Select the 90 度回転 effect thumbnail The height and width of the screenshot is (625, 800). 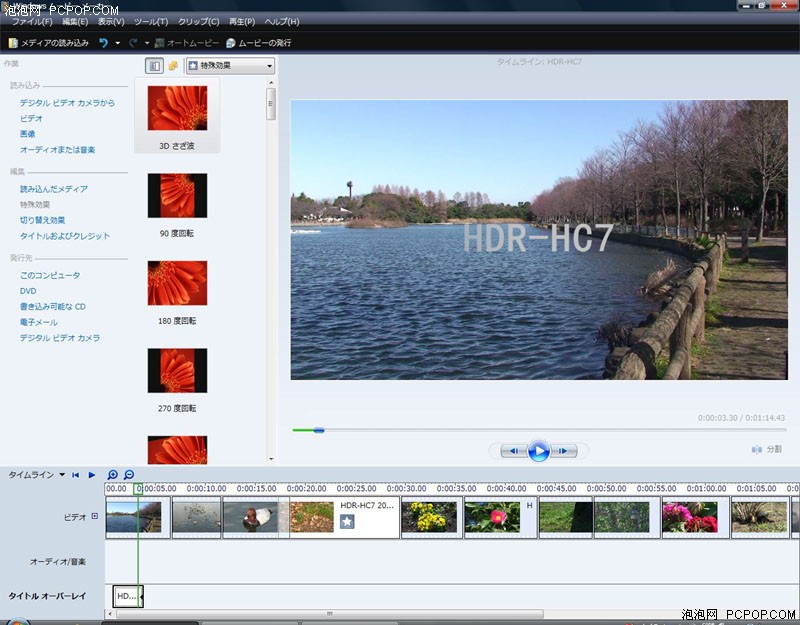tap(177, 196)
